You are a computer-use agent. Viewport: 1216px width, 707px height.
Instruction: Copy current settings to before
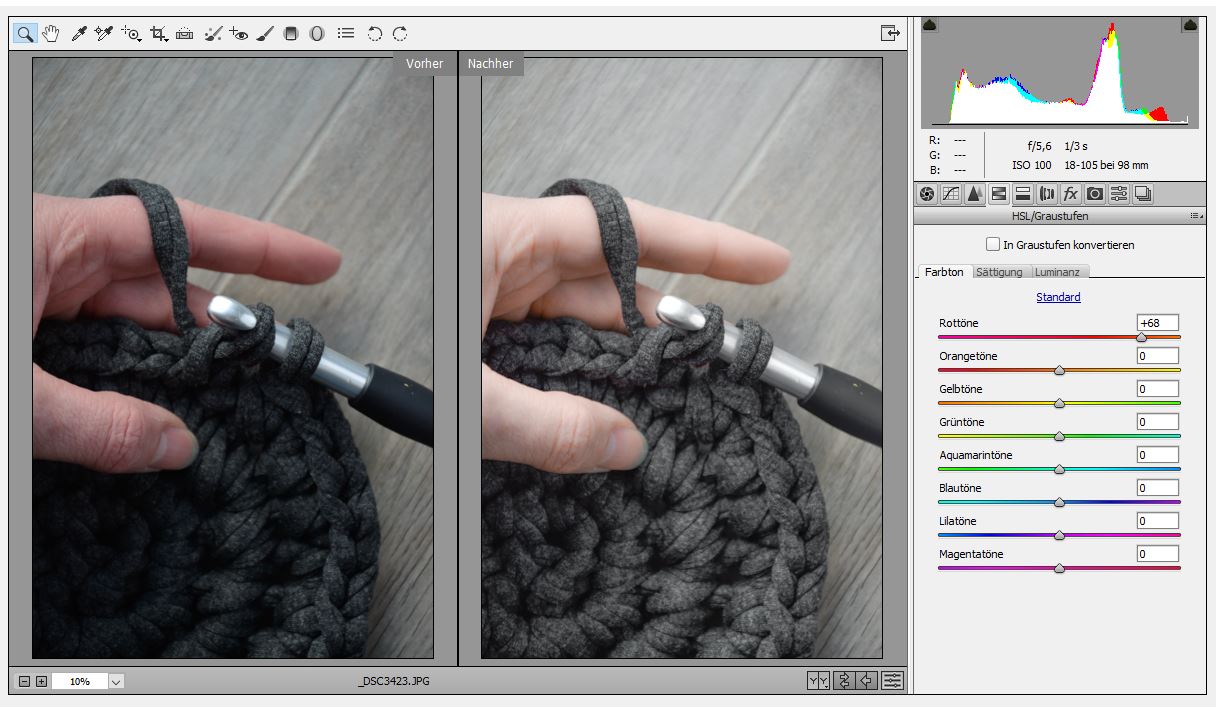coord(868,681)
